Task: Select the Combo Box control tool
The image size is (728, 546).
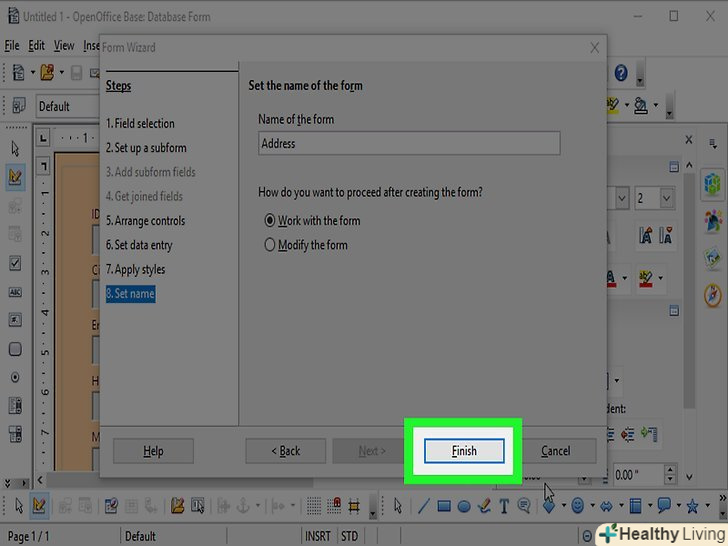Action: 15,435
